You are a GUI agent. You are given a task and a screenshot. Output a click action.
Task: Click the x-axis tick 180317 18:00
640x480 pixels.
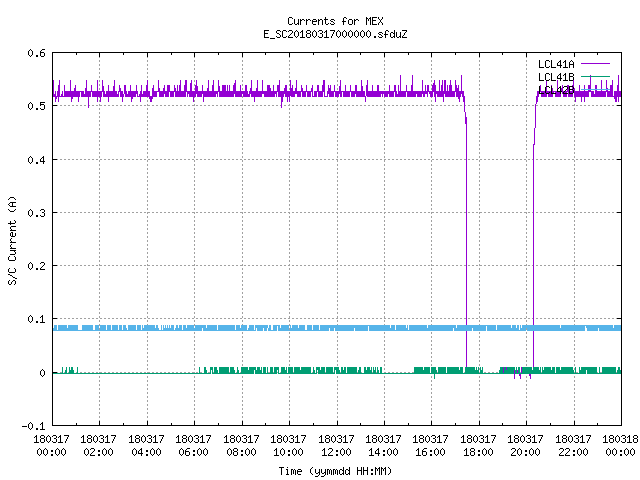click(478, 445)
